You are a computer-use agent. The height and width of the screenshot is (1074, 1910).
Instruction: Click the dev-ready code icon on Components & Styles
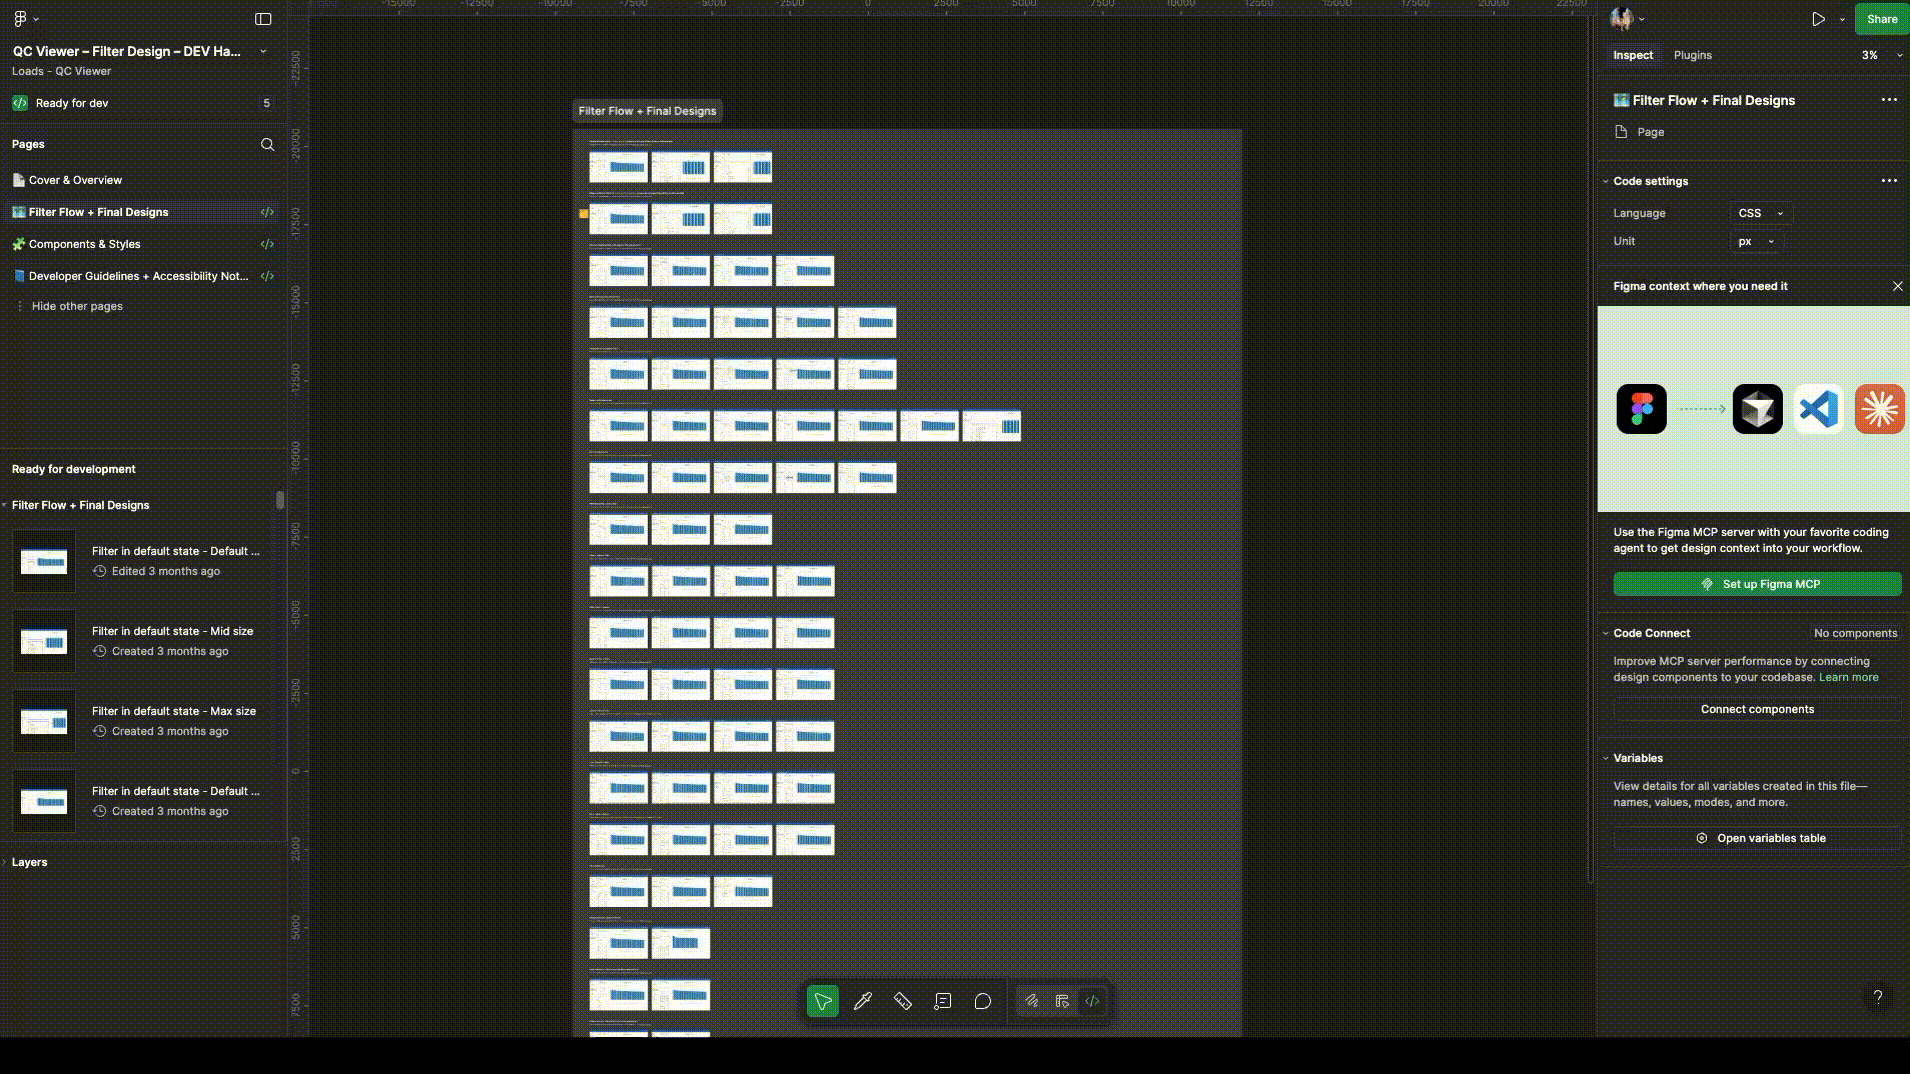tap(267, 244)
